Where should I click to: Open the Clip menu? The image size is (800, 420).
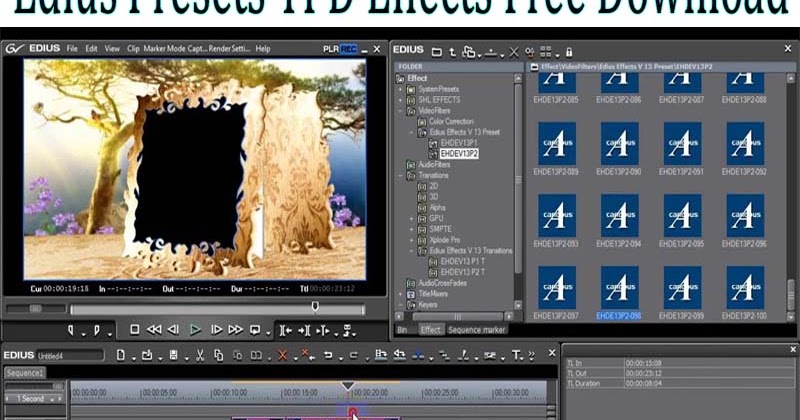click(x=133, y=48)
